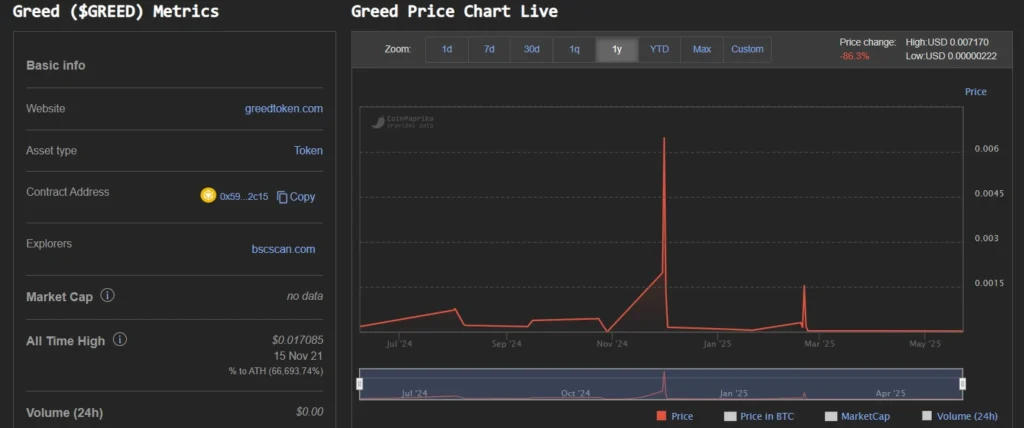Click the Market Cap info icon
Screen dimensions: 1024x428
(107, 295)
